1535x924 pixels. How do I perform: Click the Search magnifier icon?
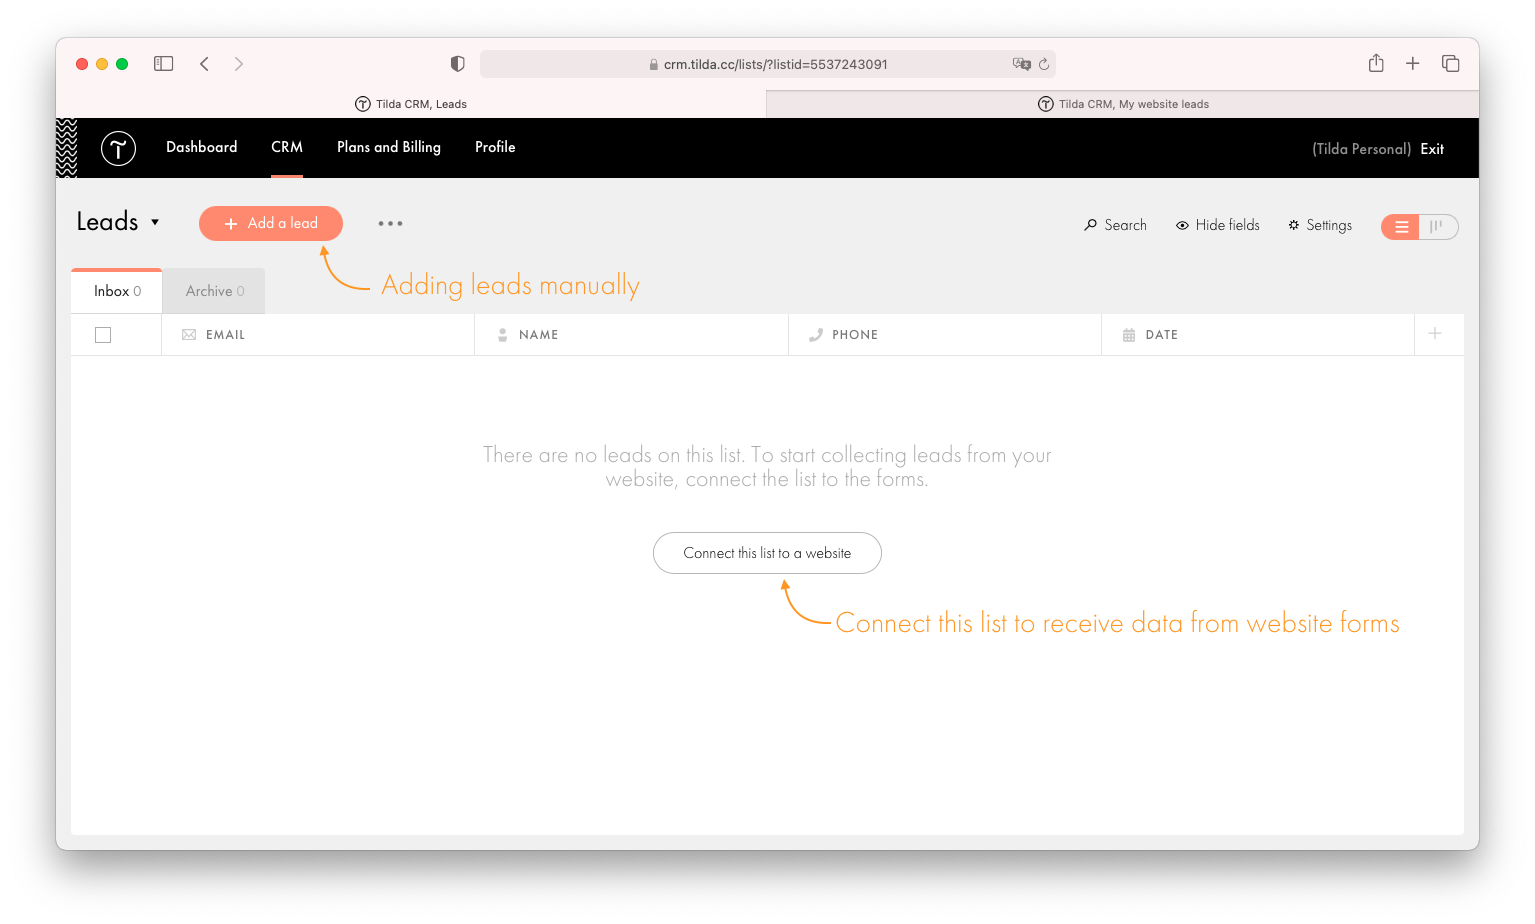click(1091, 225)
